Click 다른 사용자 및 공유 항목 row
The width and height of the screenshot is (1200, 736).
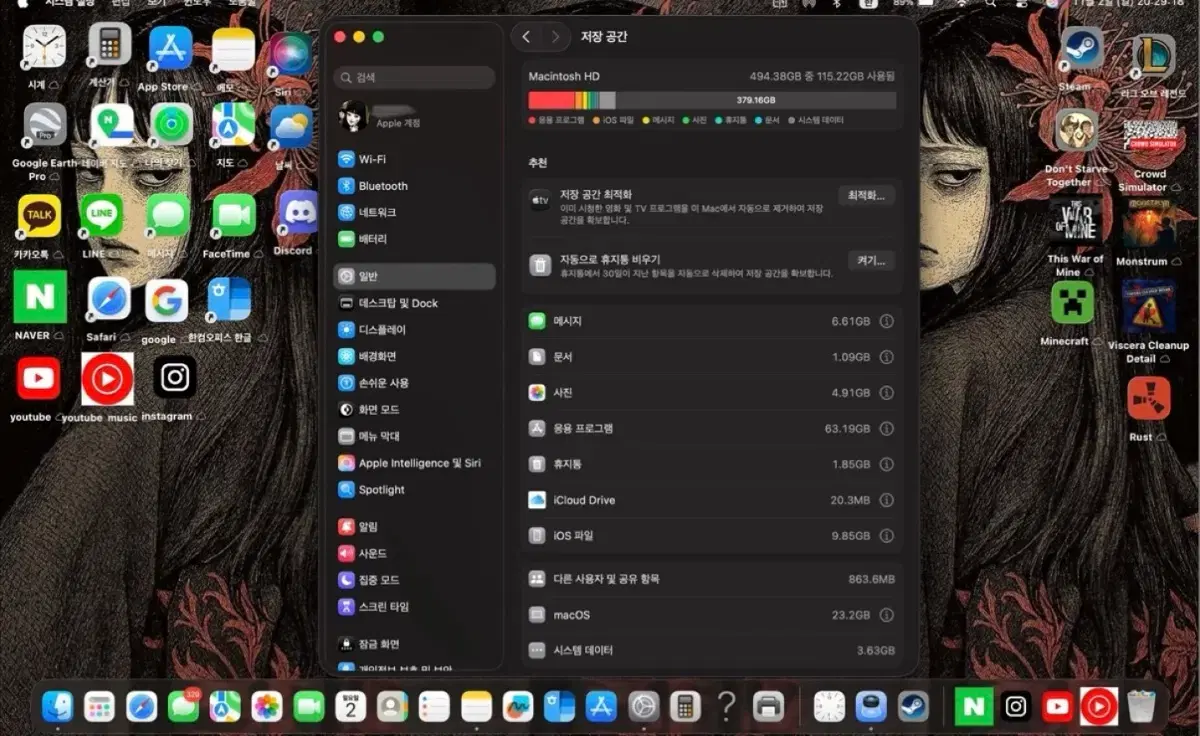click(x=711, y=579)
